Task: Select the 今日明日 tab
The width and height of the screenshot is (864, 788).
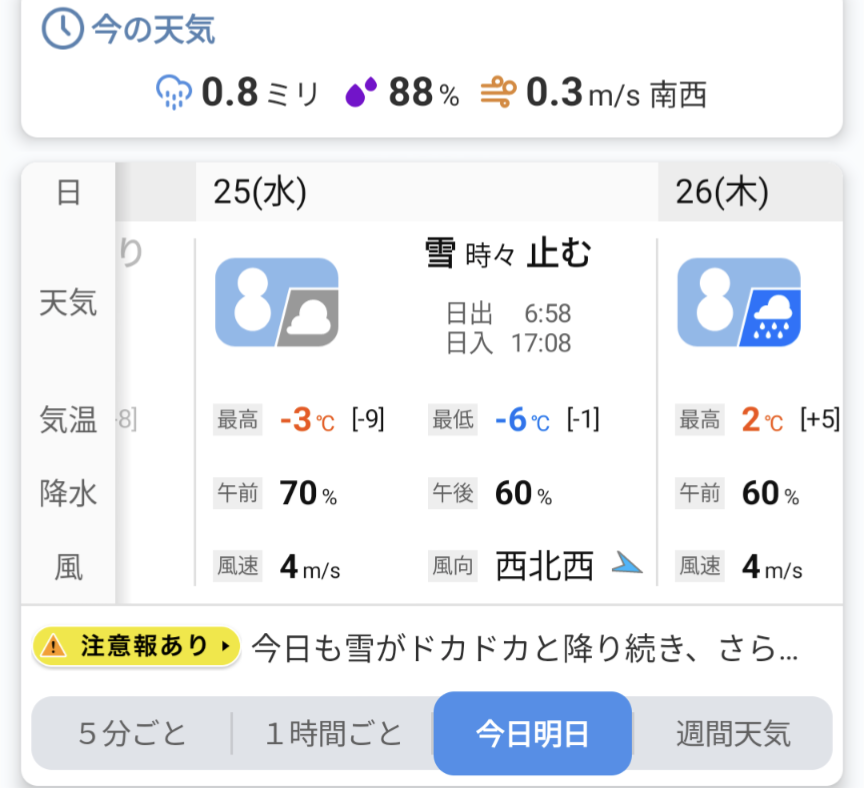Action: 532,733
